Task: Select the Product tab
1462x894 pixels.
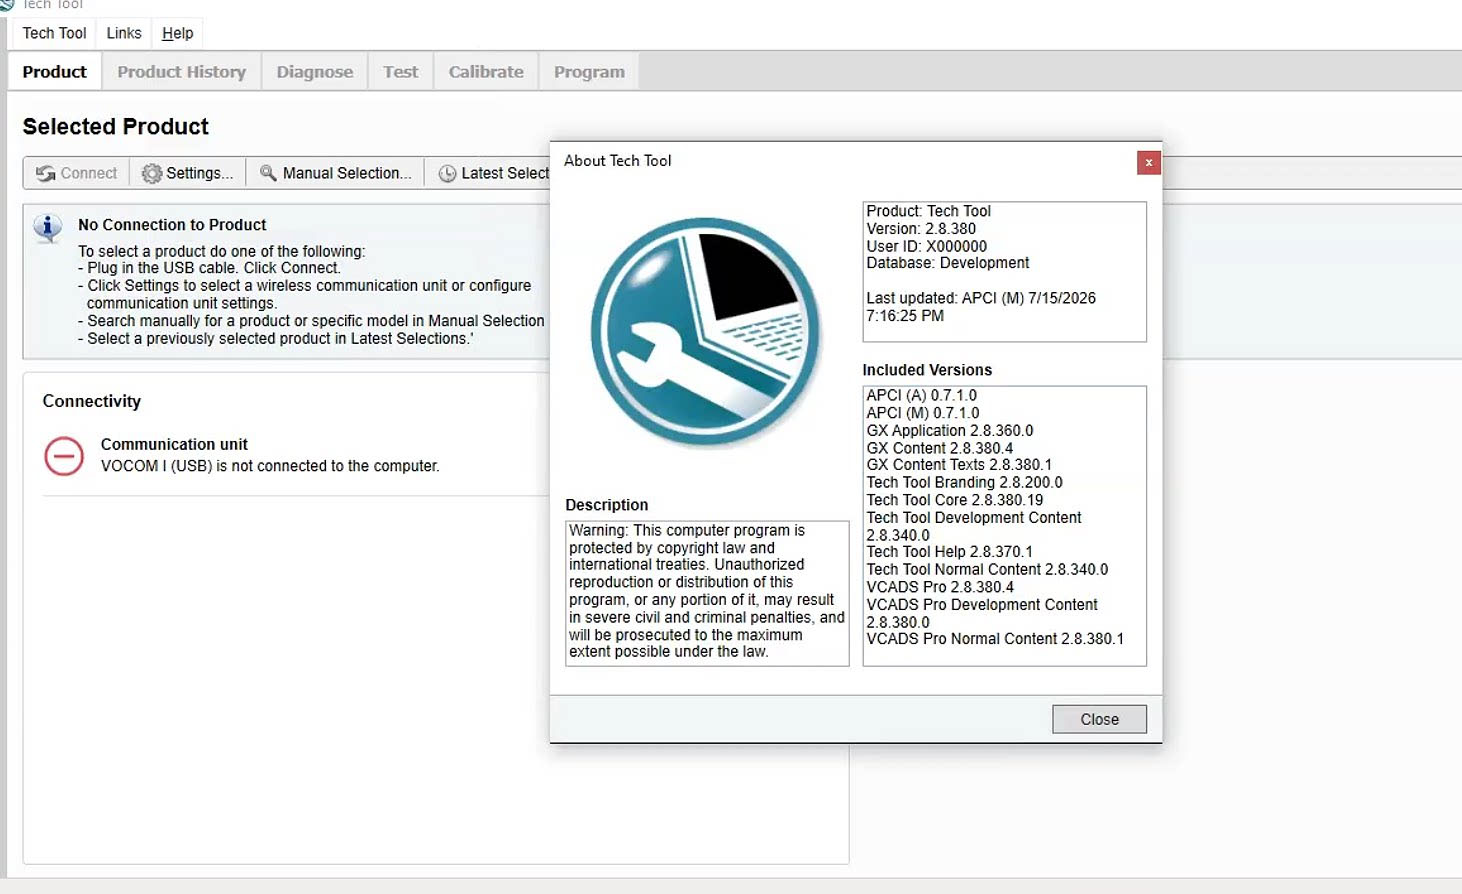Action: [x=55, y=72]
